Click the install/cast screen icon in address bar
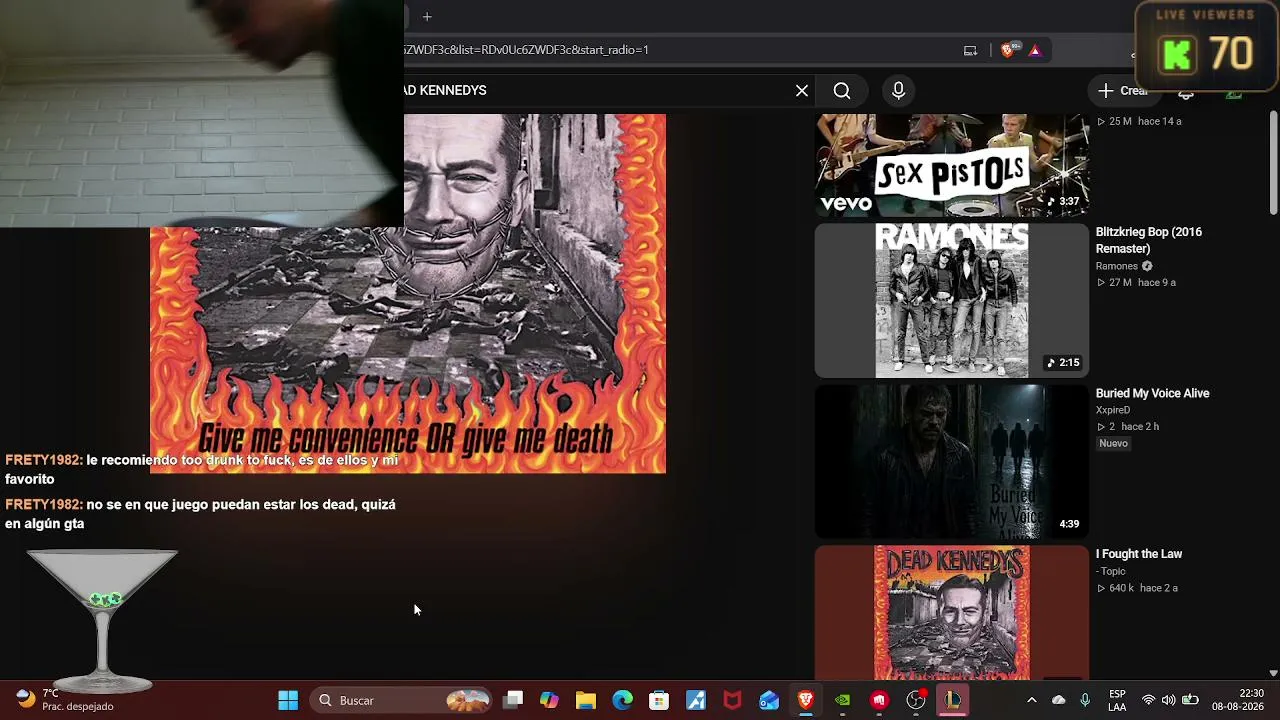 [x=970, y=50]
